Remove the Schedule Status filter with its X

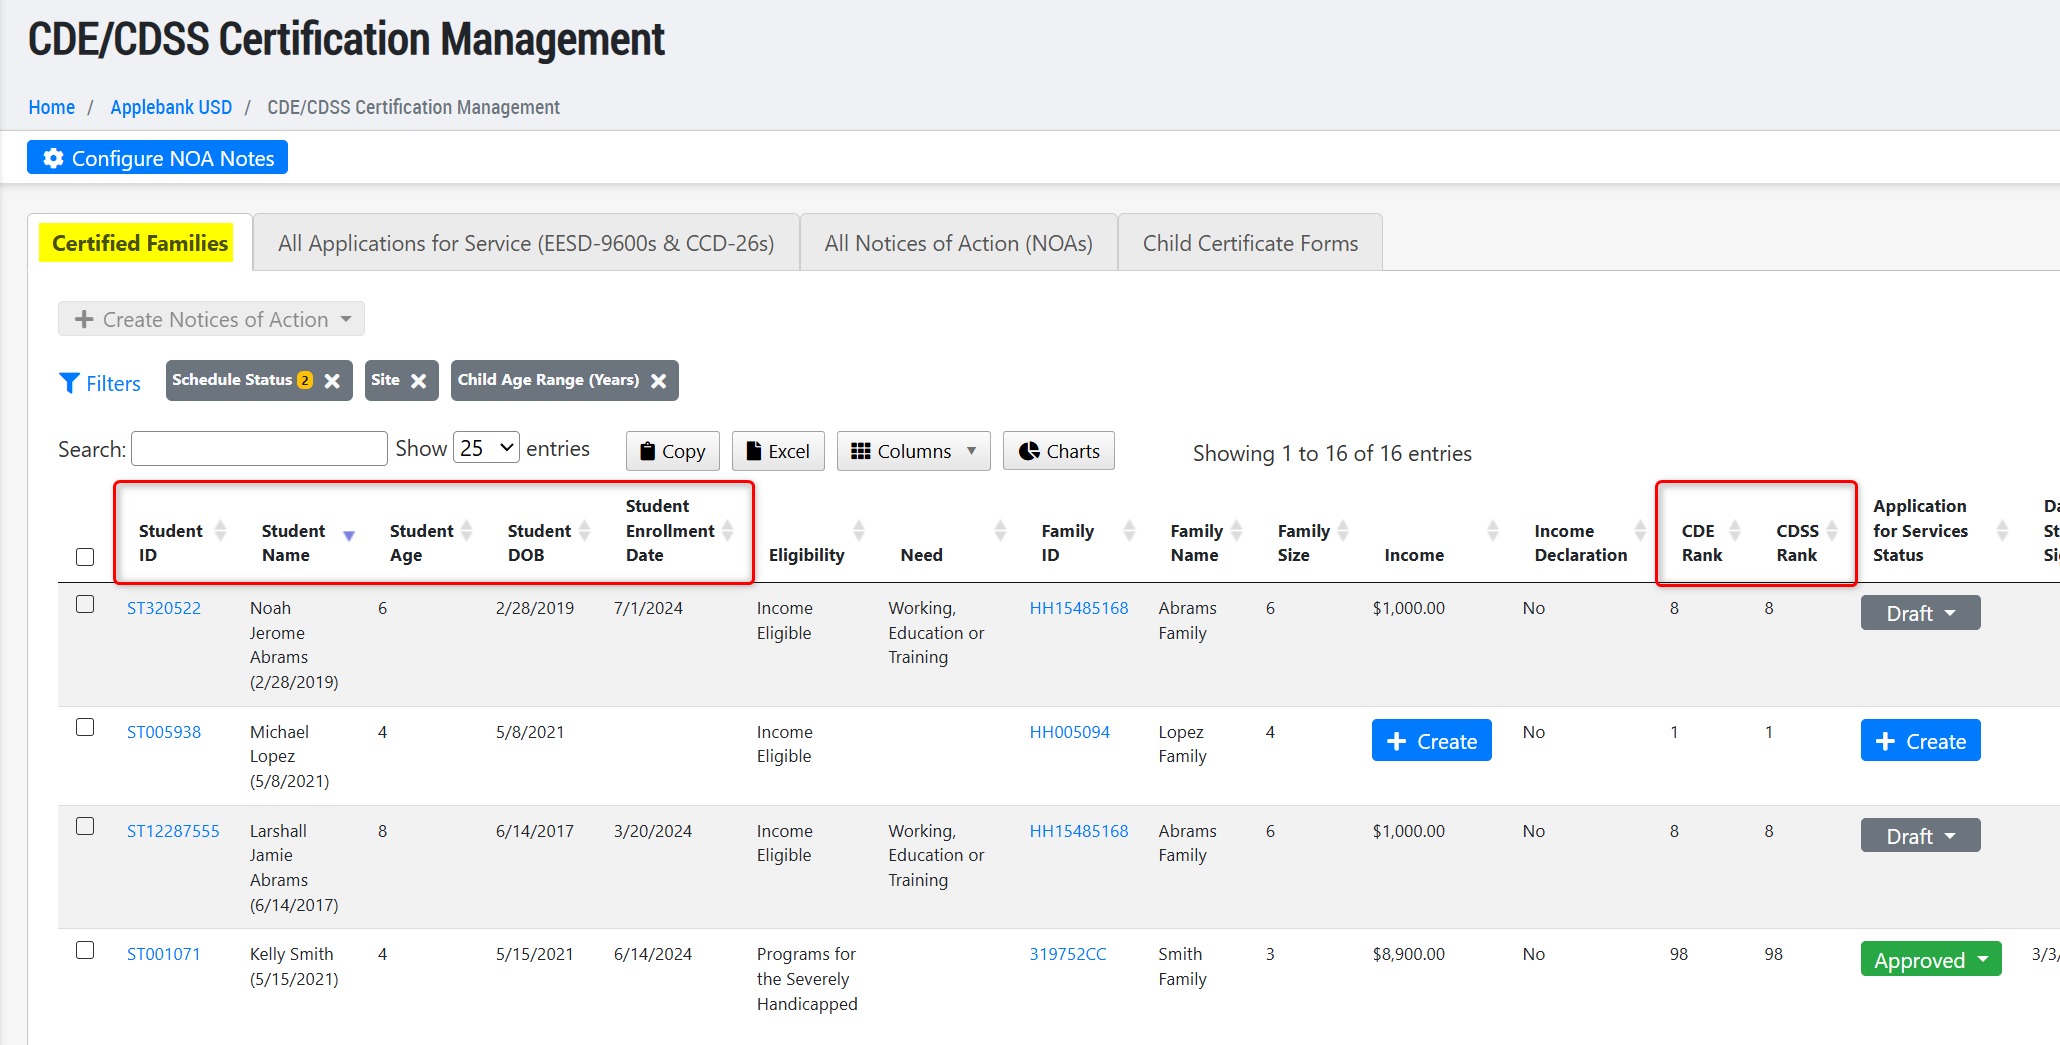click(x=332, y=381)
